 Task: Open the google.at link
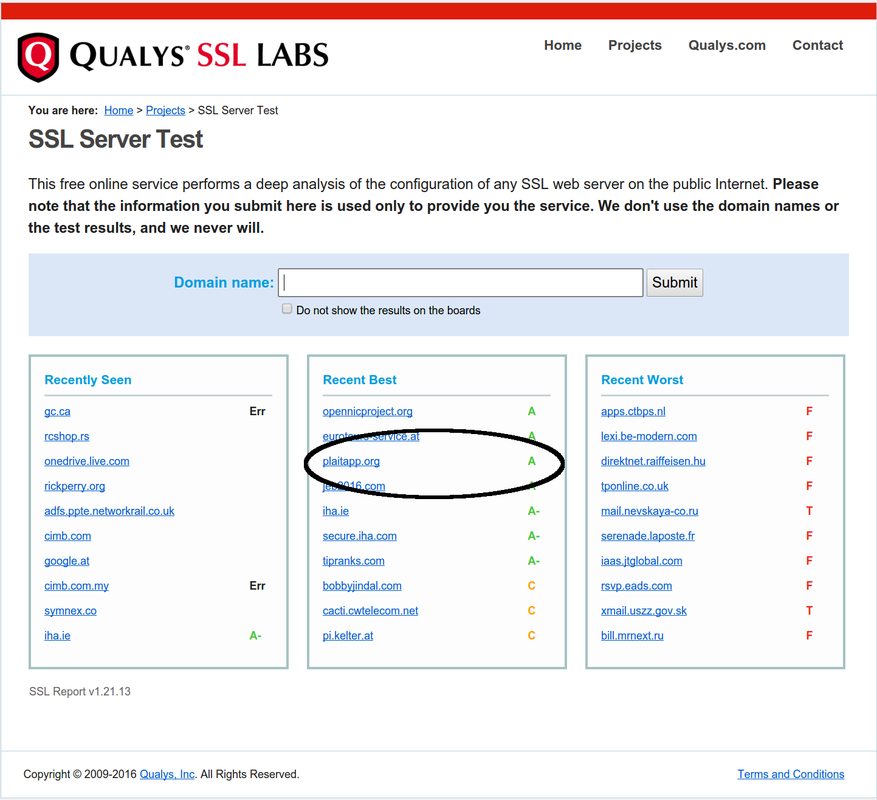click(67, 561)
